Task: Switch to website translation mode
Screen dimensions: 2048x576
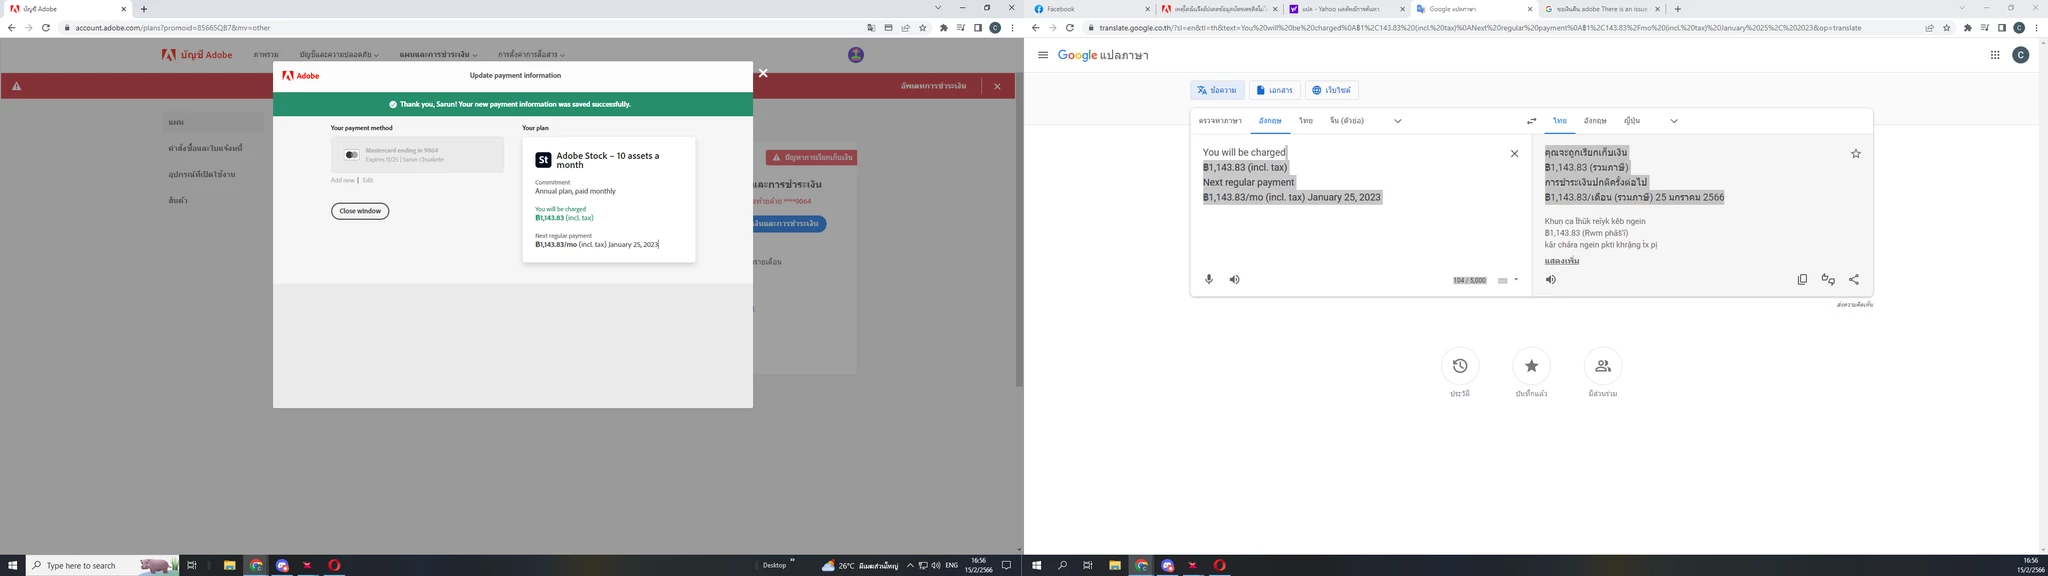Action: click(x=1331, y=90)
